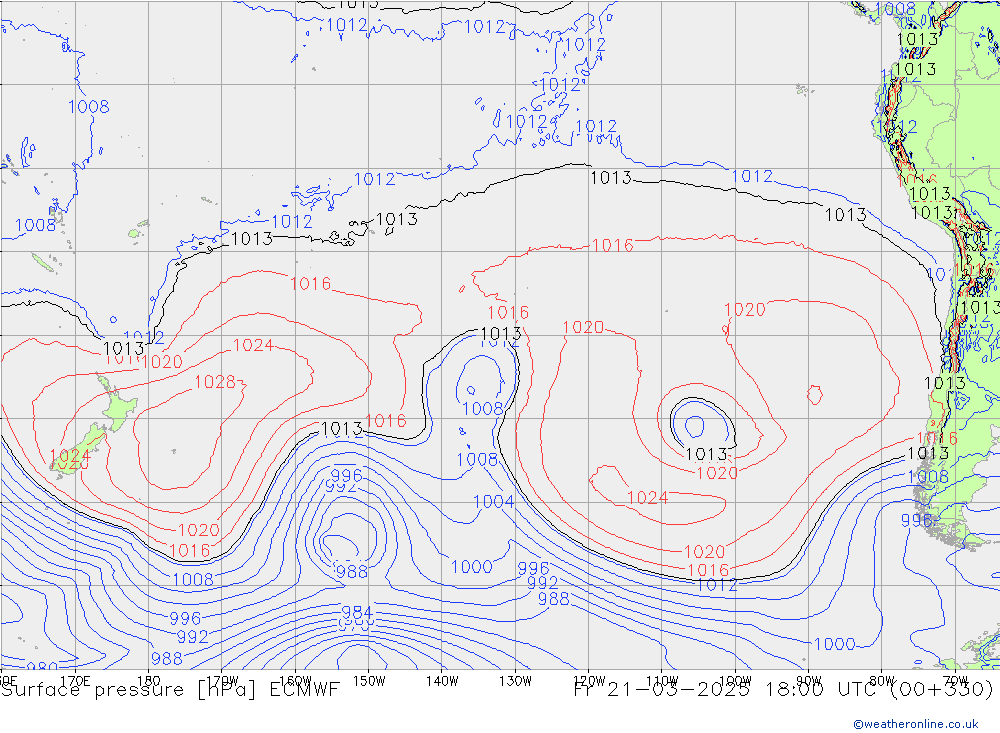
Task: Click the 160W longitude label
Action: coord(295,681)
